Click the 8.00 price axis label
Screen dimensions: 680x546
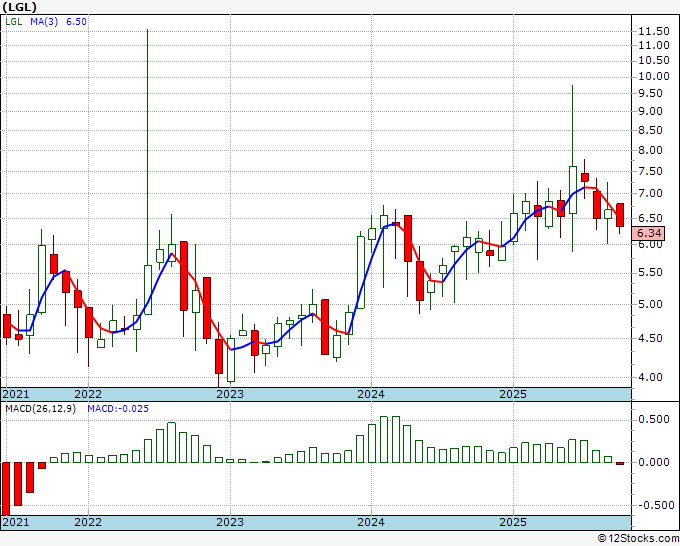click(x=650, y=150)
